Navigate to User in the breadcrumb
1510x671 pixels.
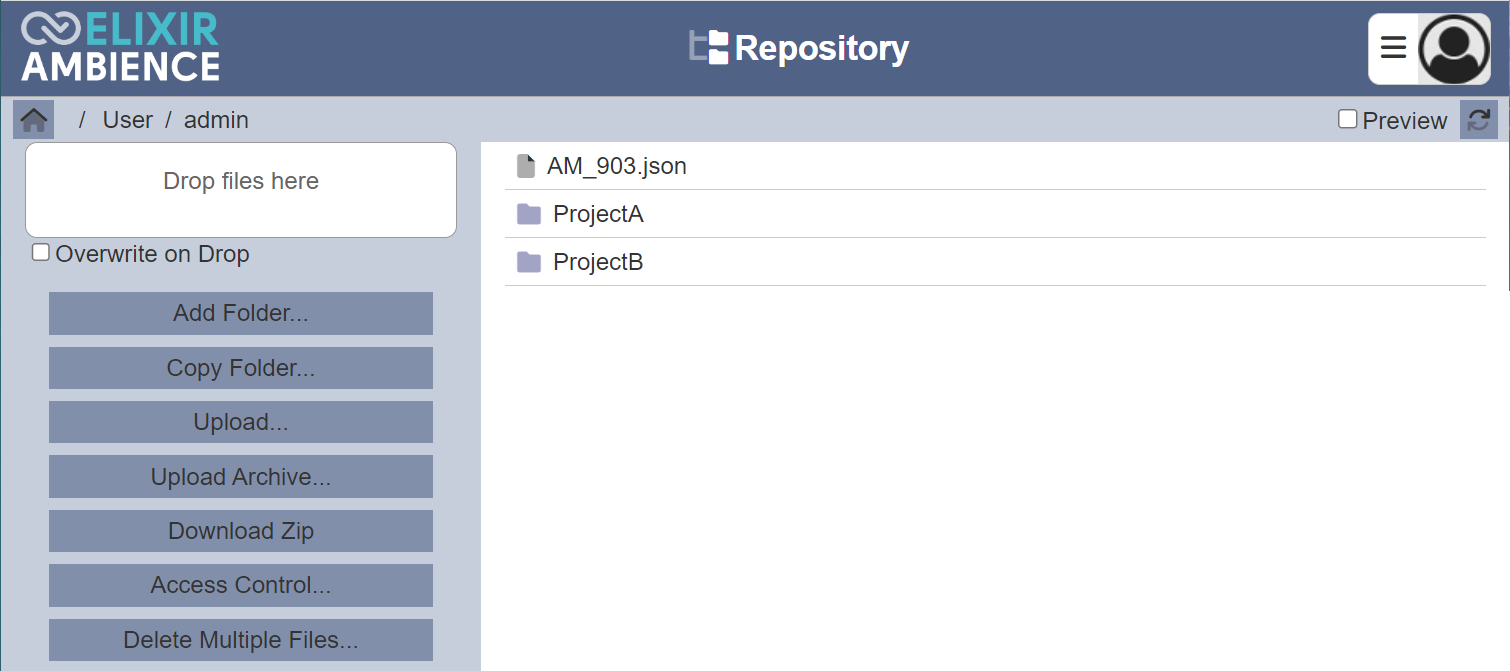pos(128,120)
